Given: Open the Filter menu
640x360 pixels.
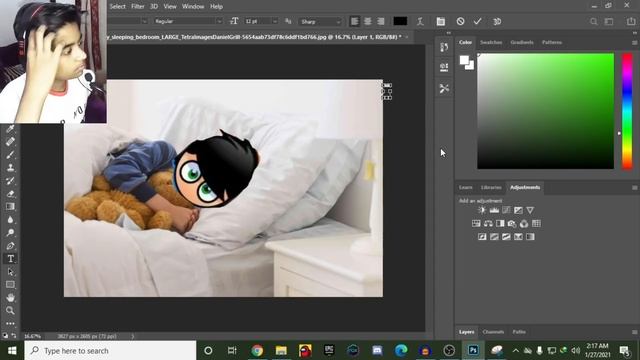Looking at the screenshot, I should coord(138,7).
